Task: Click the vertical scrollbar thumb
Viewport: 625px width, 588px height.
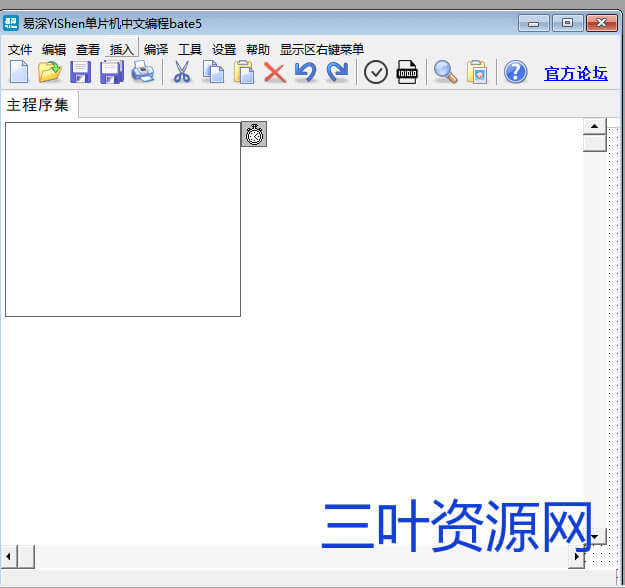Action: pyautogui.click(x=594, y=143)
